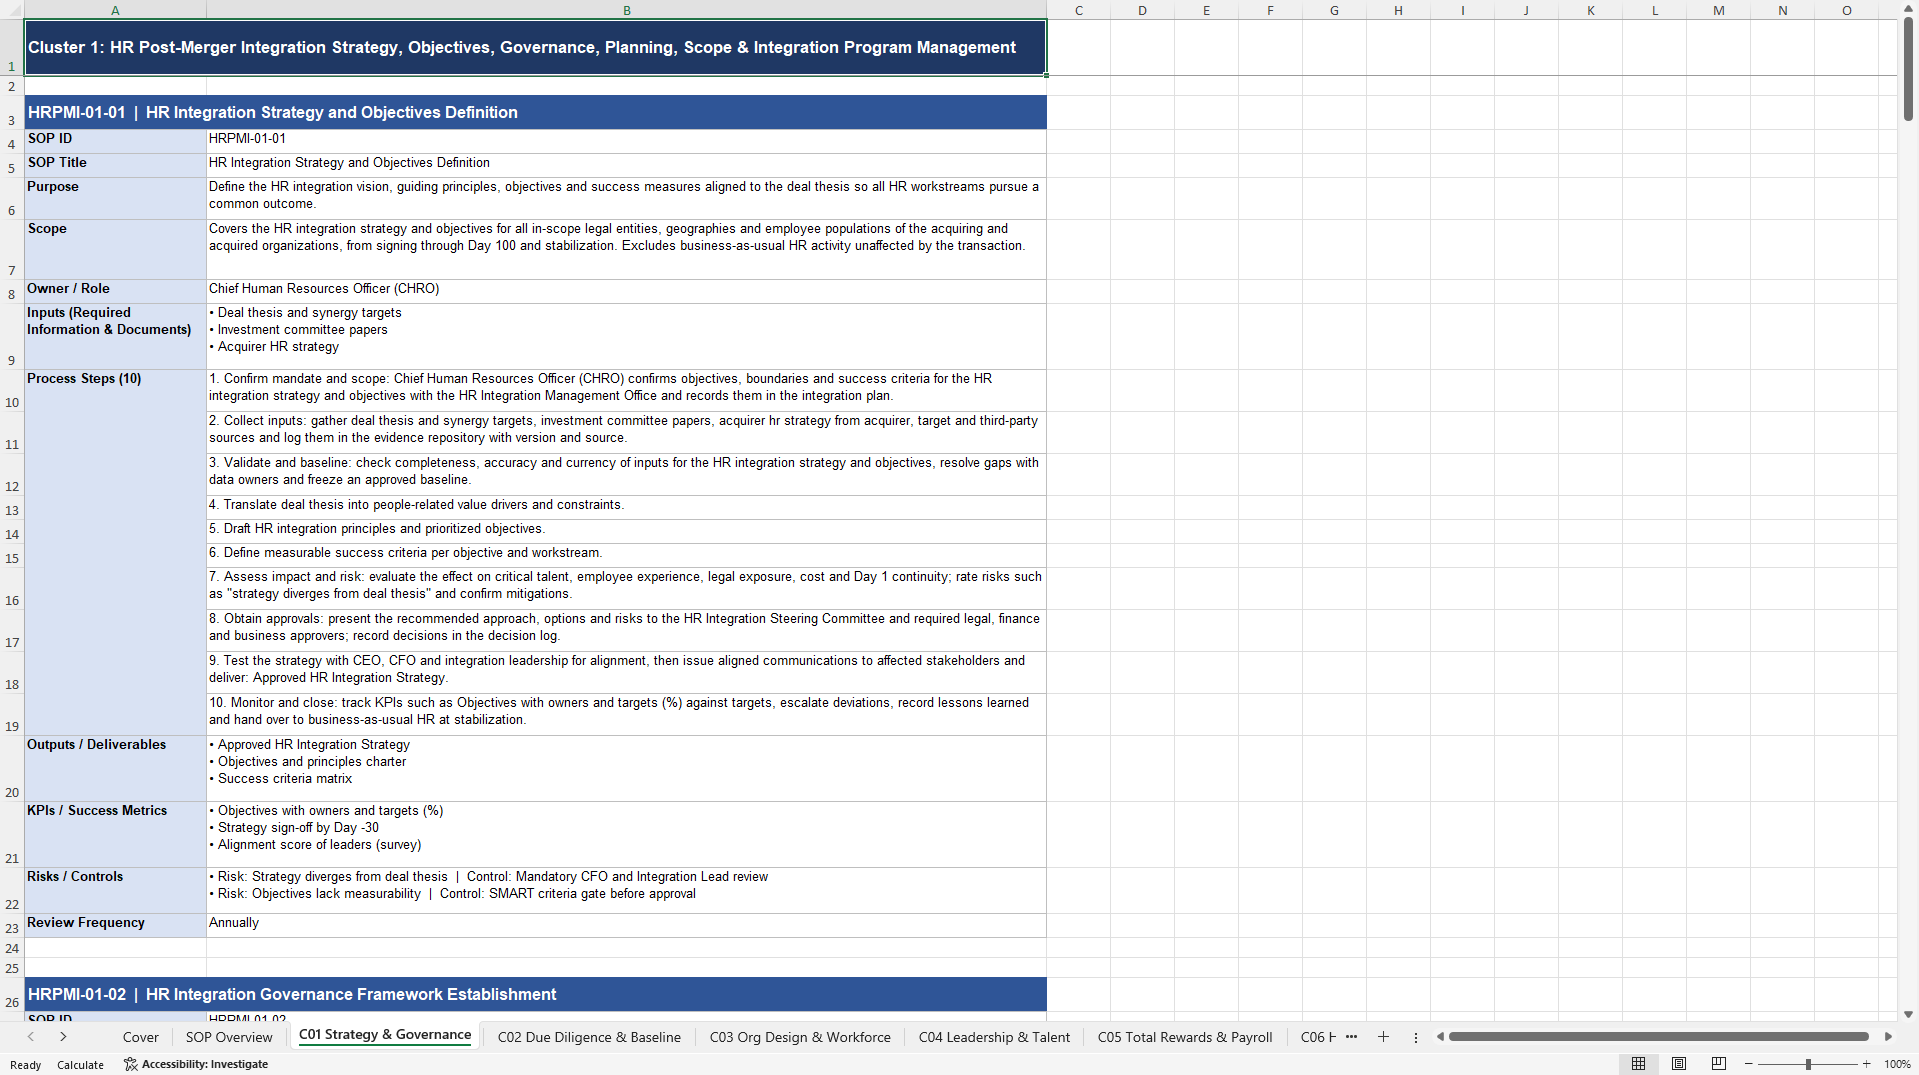Click HRPMI-01-01 section header row
This screenshot has height=1075, width=1919.
click(x=535, y=112)
